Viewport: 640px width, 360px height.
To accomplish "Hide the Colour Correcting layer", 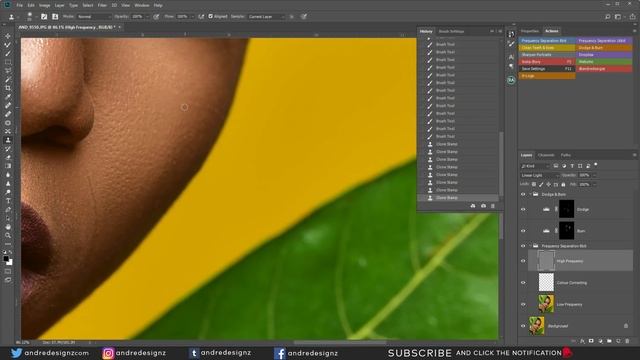I will 523,283.
